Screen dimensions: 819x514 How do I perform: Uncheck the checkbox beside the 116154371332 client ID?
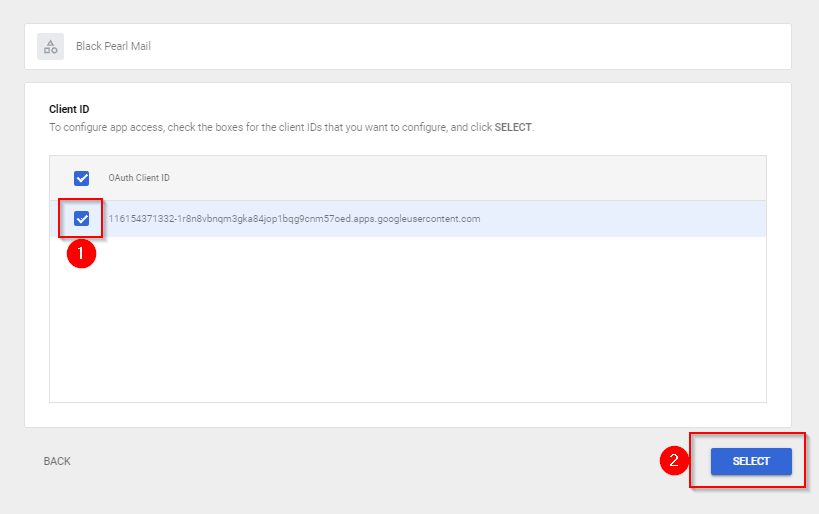[82, 219]
